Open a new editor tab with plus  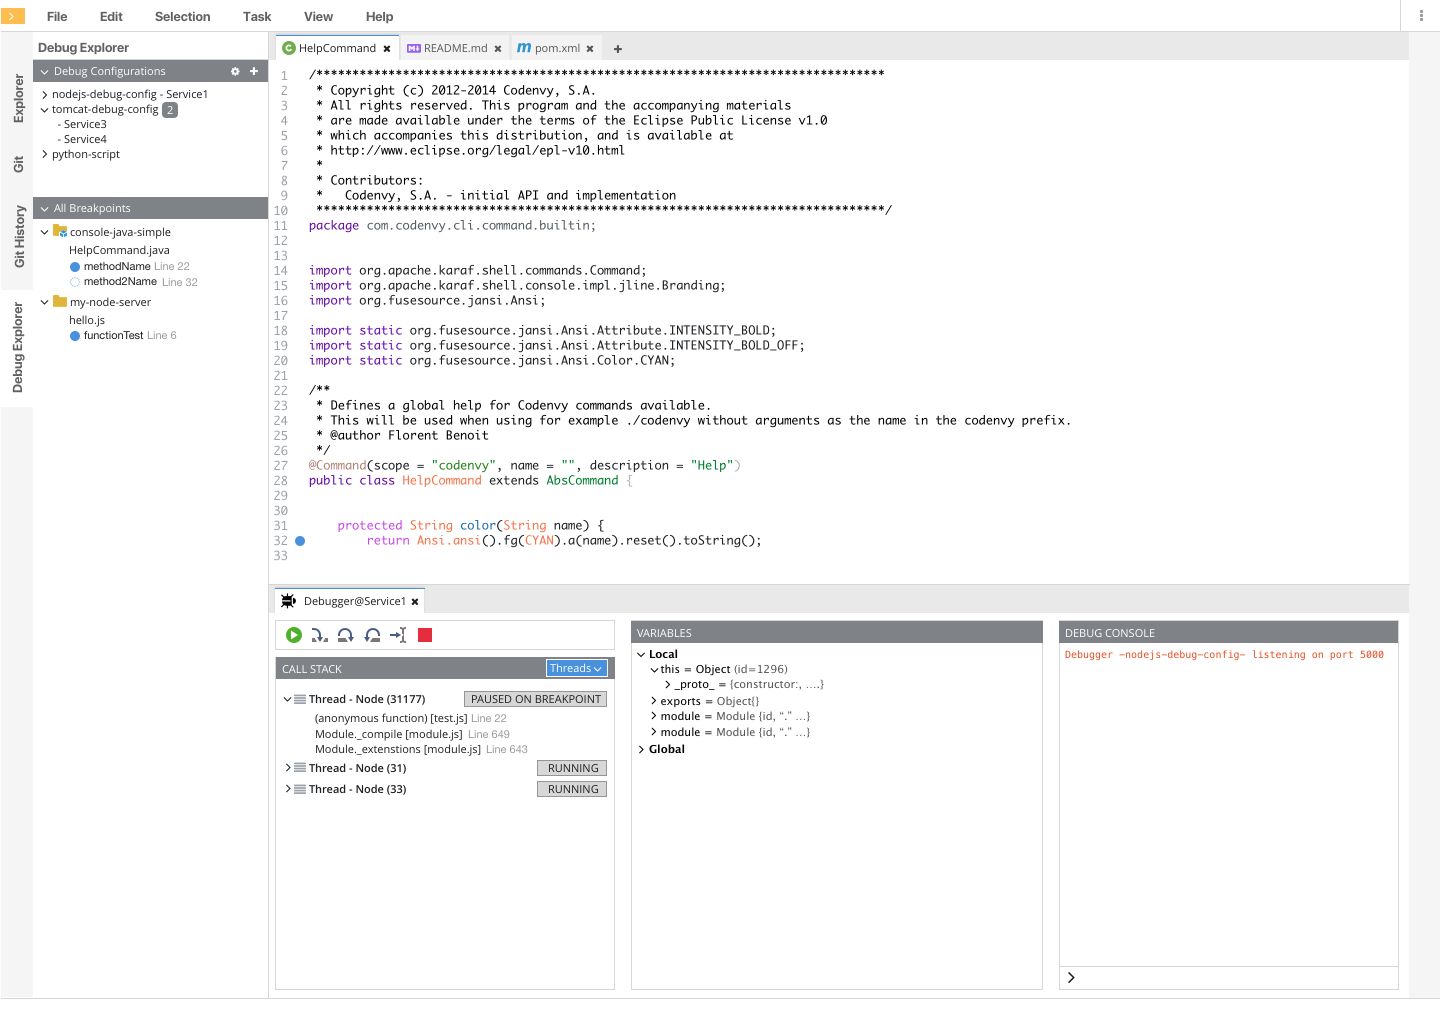(x=618, y=49)
